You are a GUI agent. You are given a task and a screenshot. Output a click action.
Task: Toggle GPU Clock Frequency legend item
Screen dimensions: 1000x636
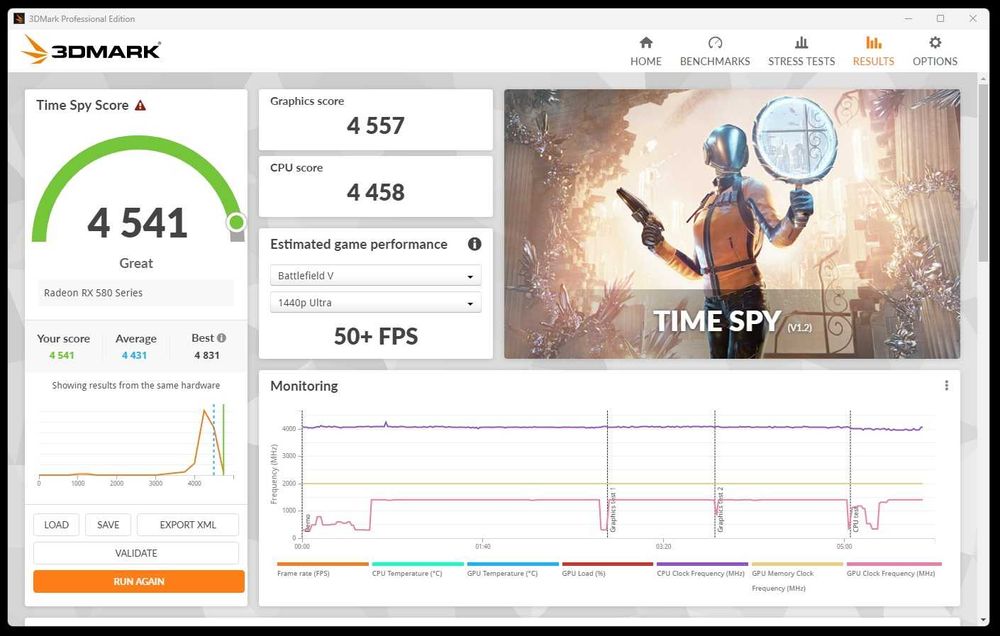click(x=893, y=569)
